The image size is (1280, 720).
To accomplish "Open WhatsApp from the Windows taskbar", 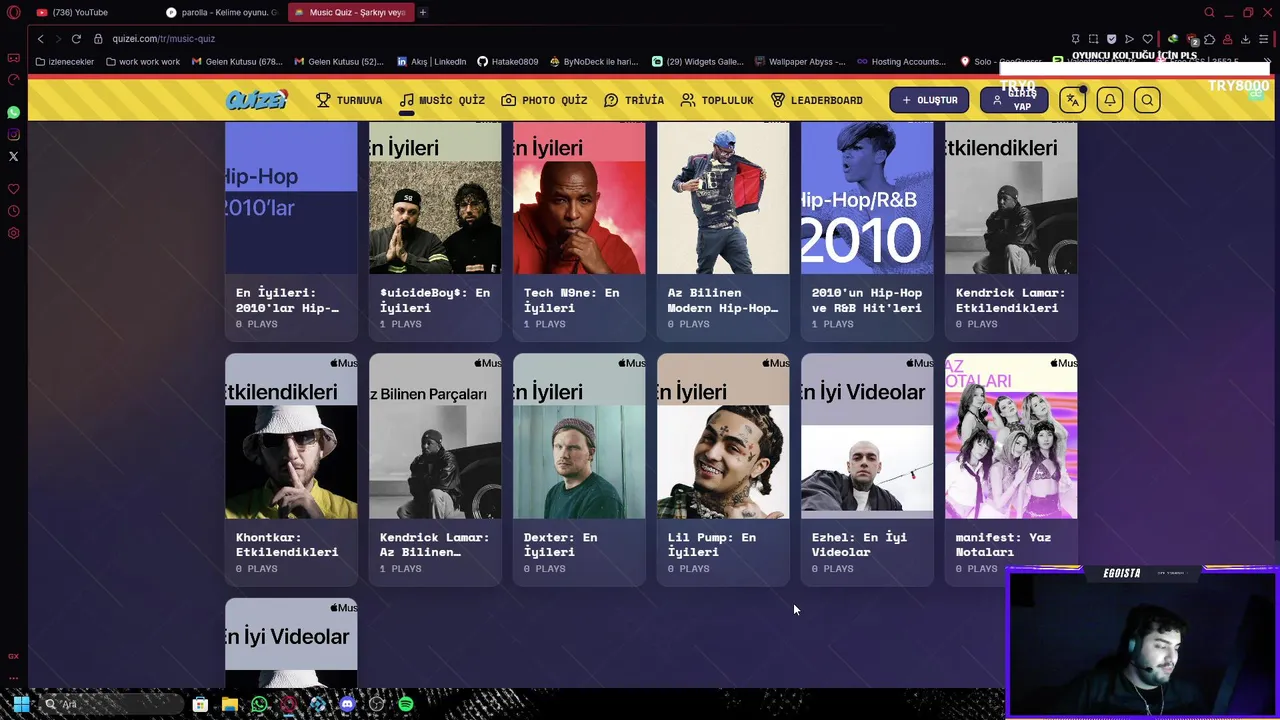I will [x=259, y=704].
